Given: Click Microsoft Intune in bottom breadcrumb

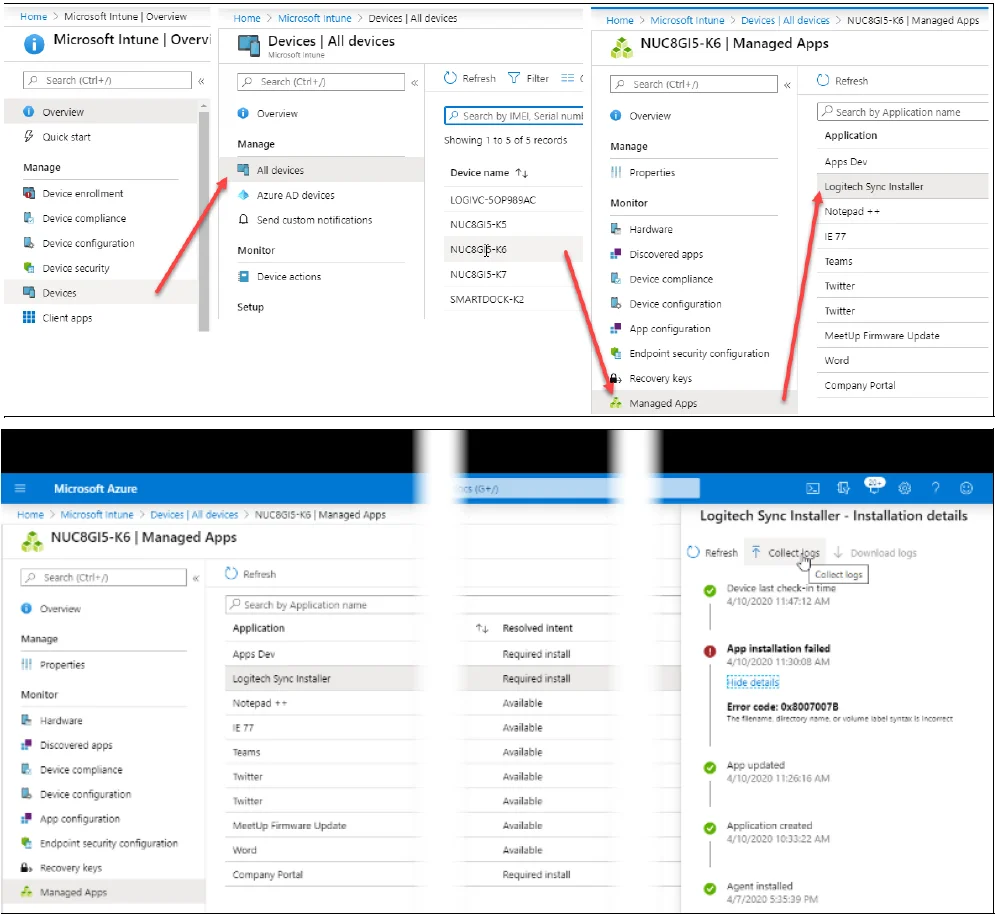Looking at the screenshot, I should (x=97, y=515).
